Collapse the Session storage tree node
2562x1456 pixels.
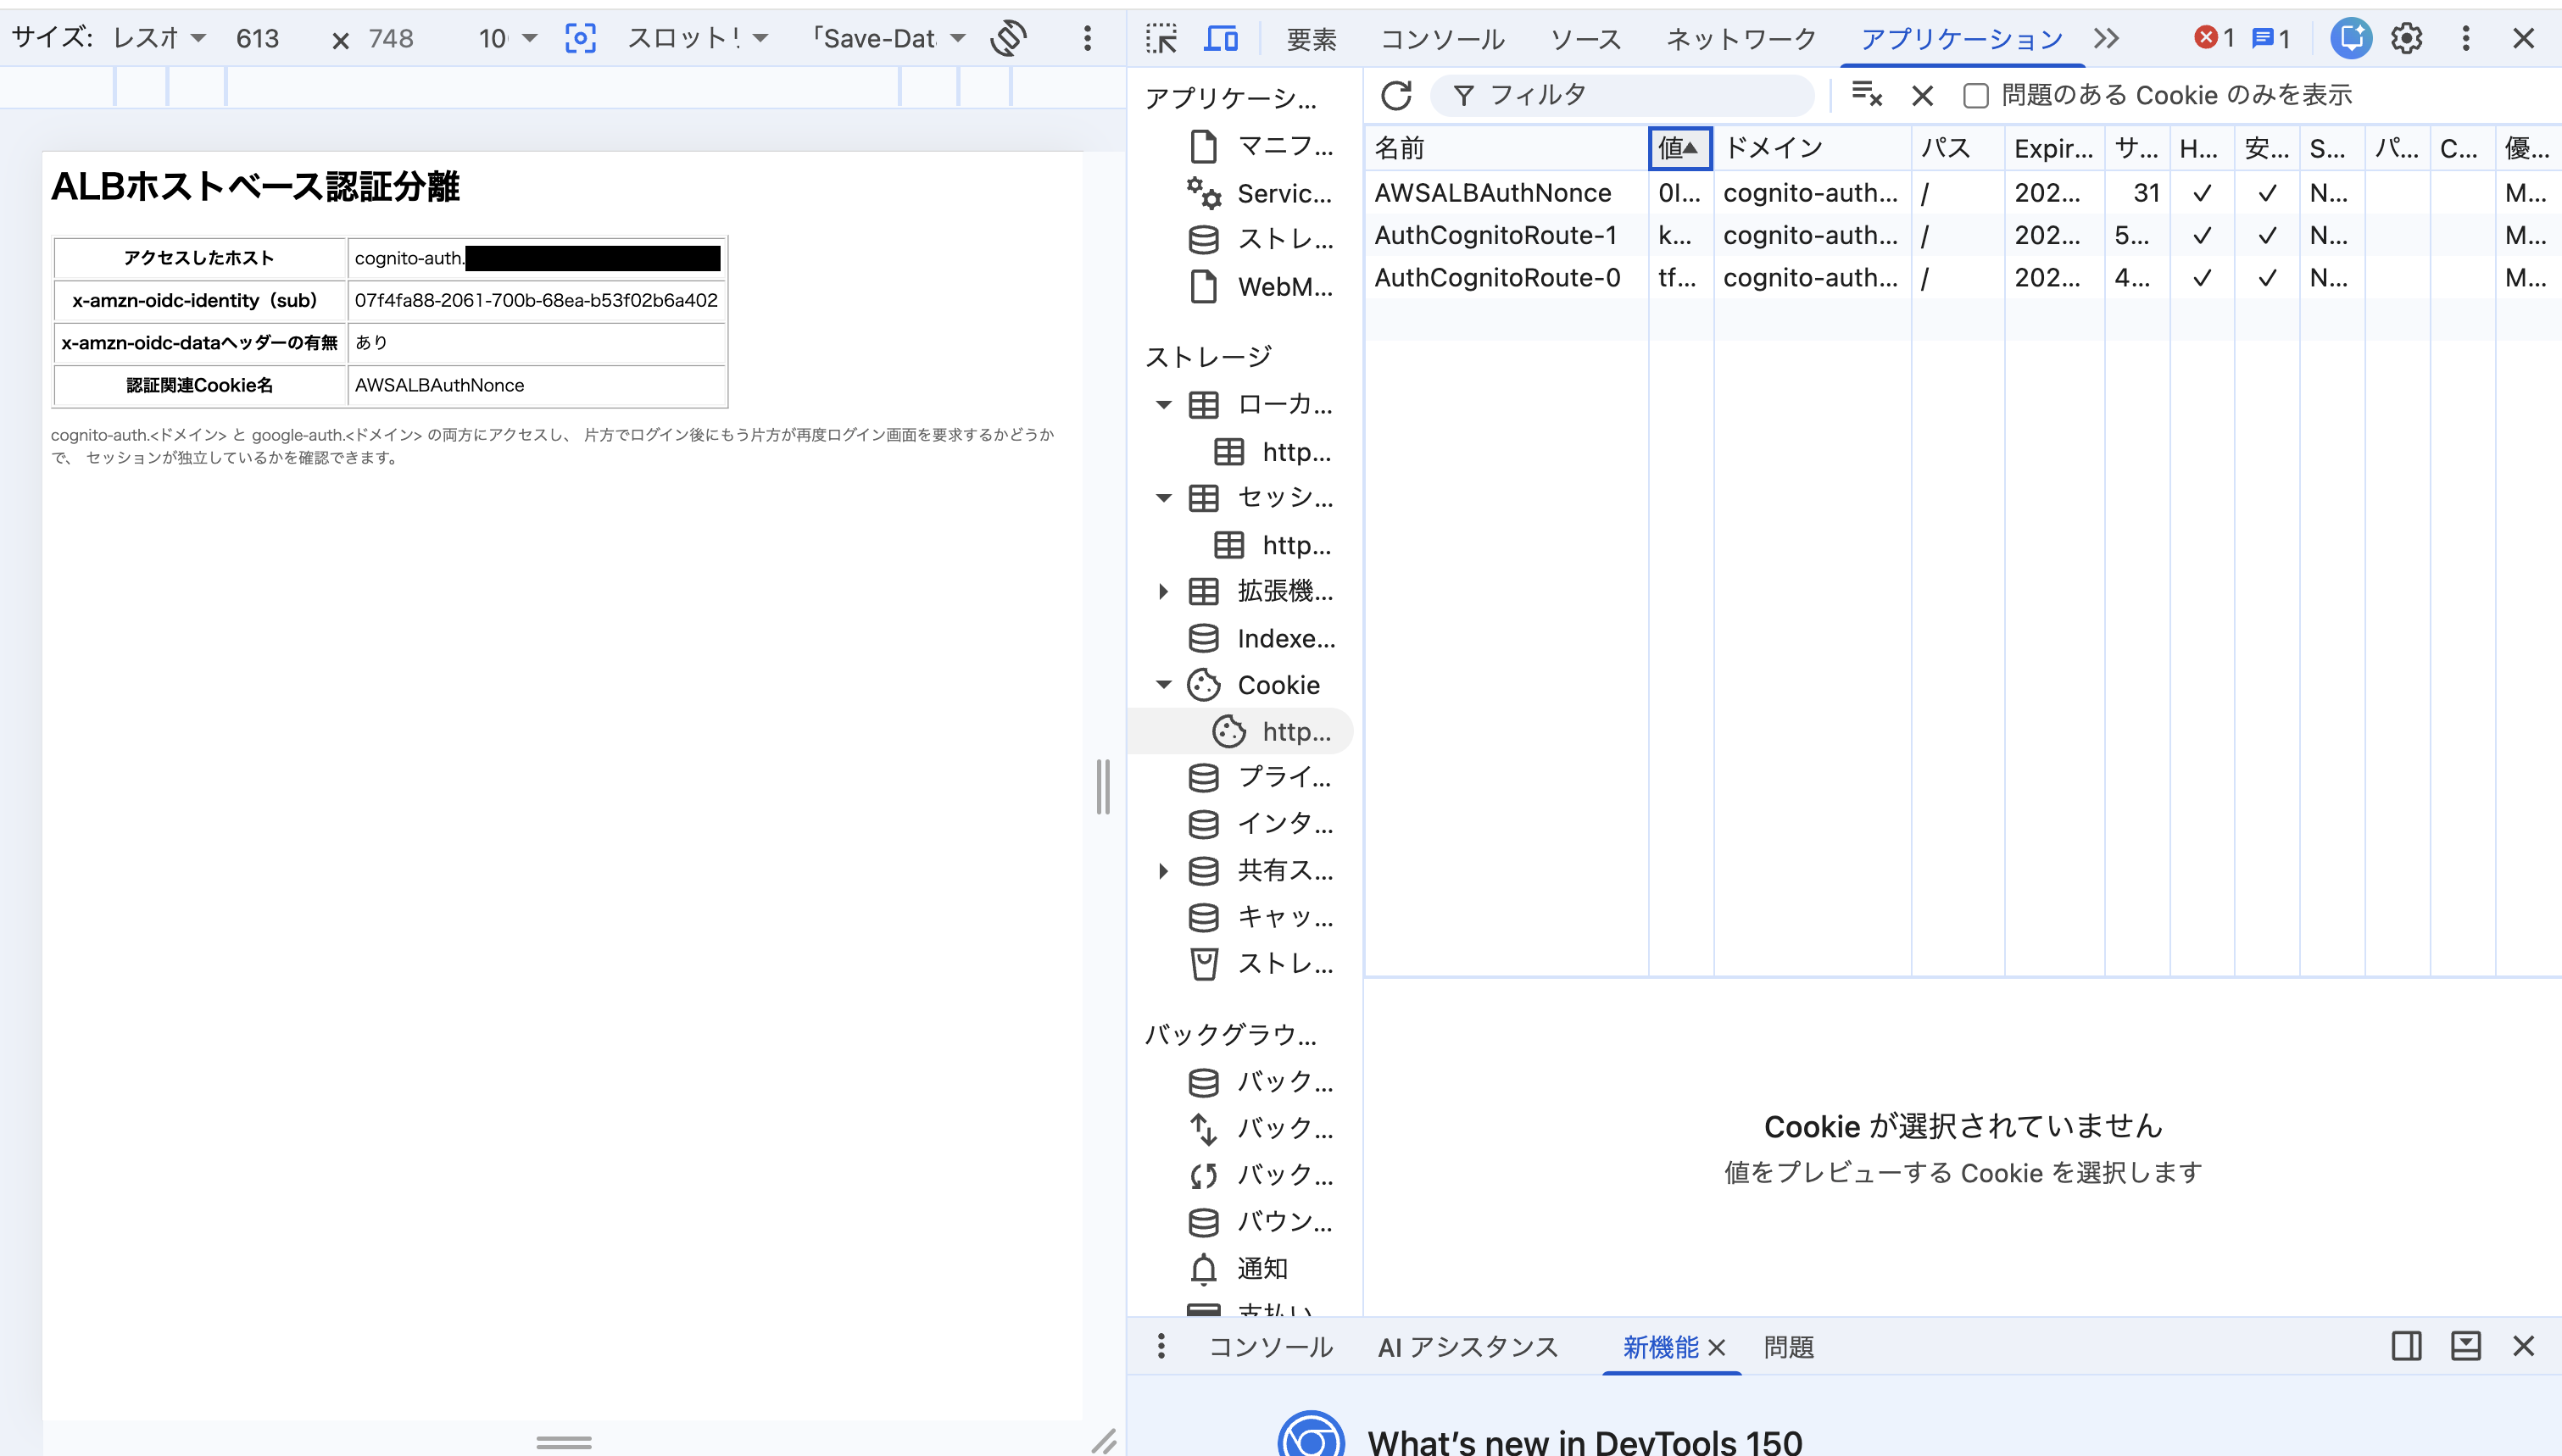[1163, 497]
